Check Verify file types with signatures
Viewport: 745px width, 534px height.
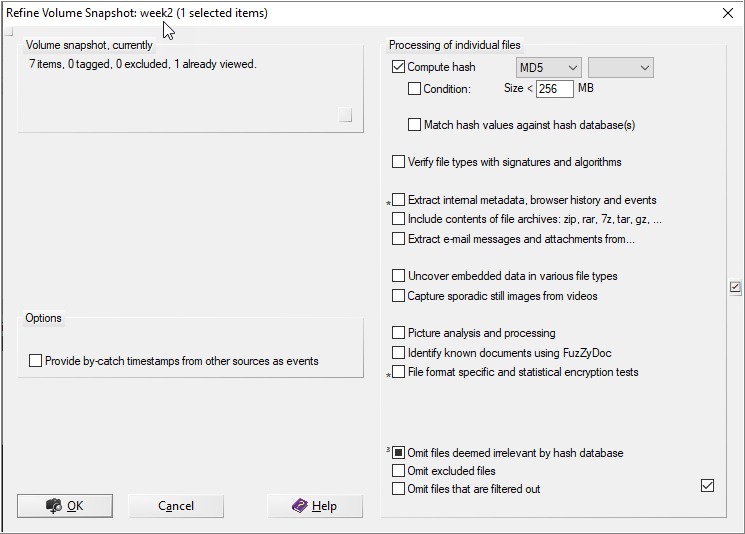click(x=399, y=162)
